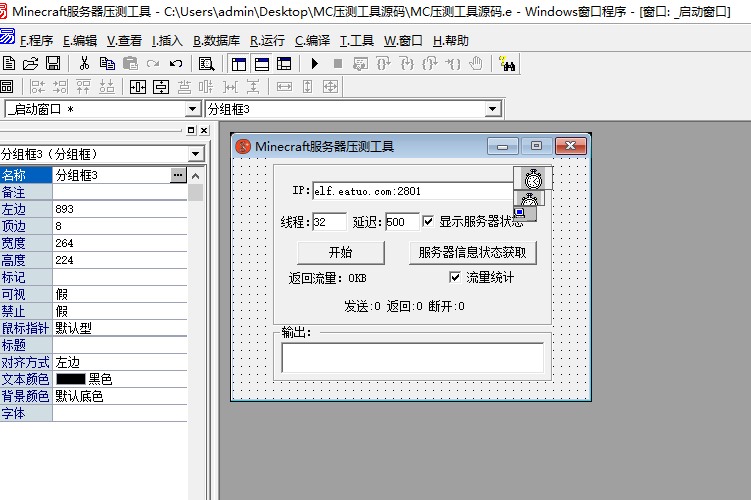Toggle the left work panel layout button

(239, 63)
